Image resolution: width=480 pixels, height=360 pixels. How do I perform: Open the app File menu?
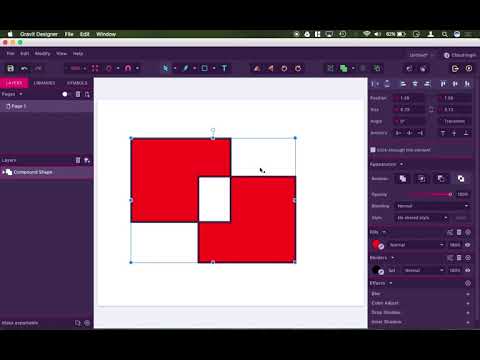10,53
